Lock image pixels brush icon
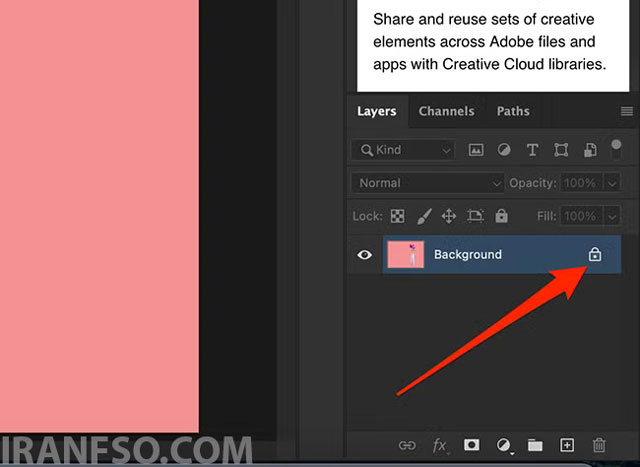This screenshot has height=467, width=640. [424, 216]
